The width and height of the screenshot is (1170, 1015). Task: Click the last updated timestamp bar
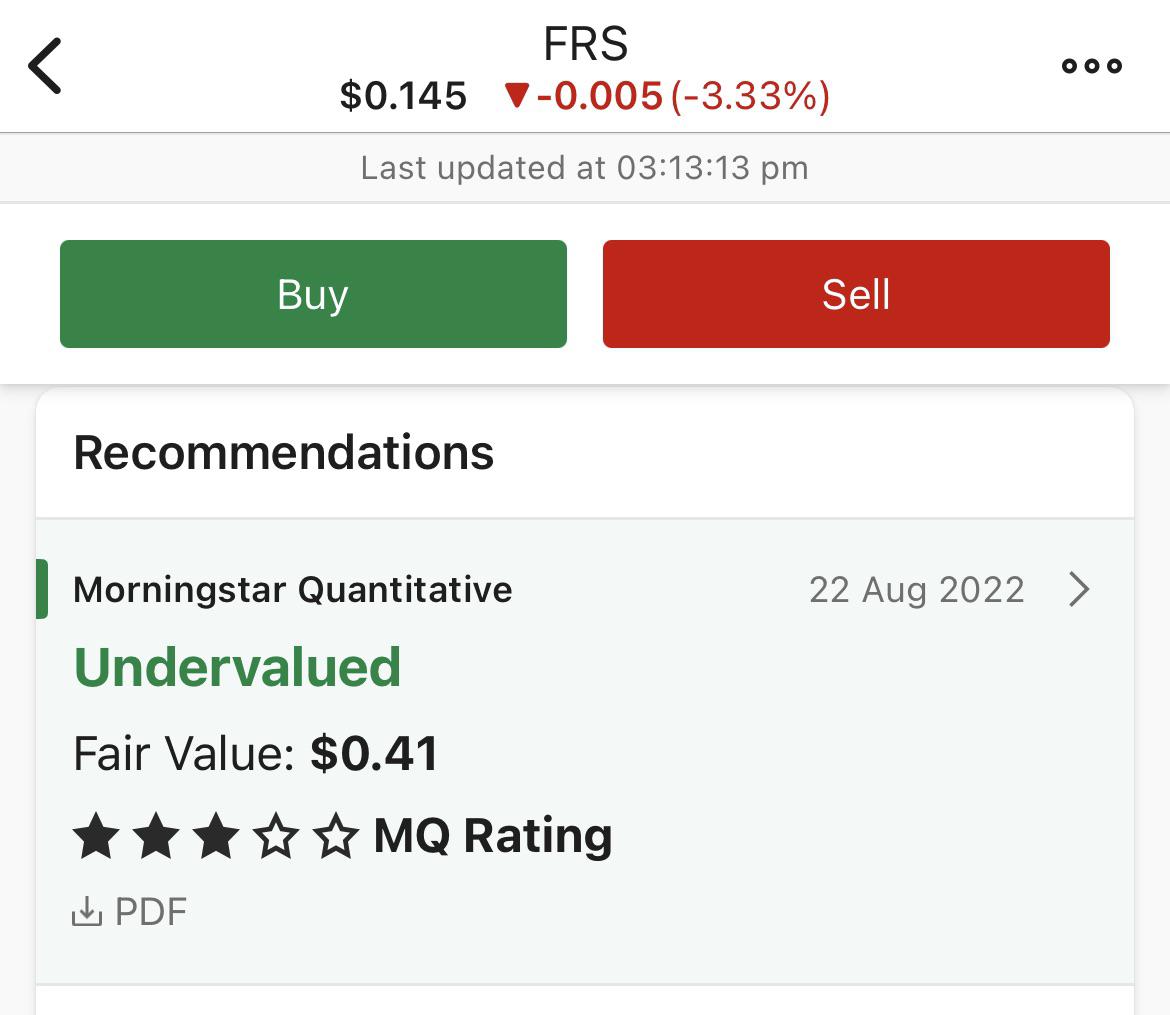[585, 168]
